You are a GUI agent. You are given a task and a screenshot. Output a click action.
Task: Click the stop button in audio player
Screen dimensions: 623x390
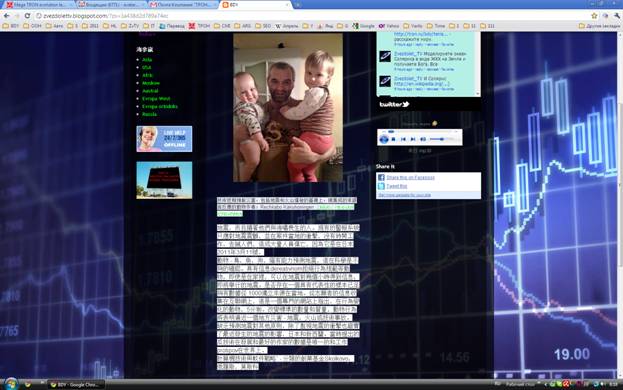point(393,139)
